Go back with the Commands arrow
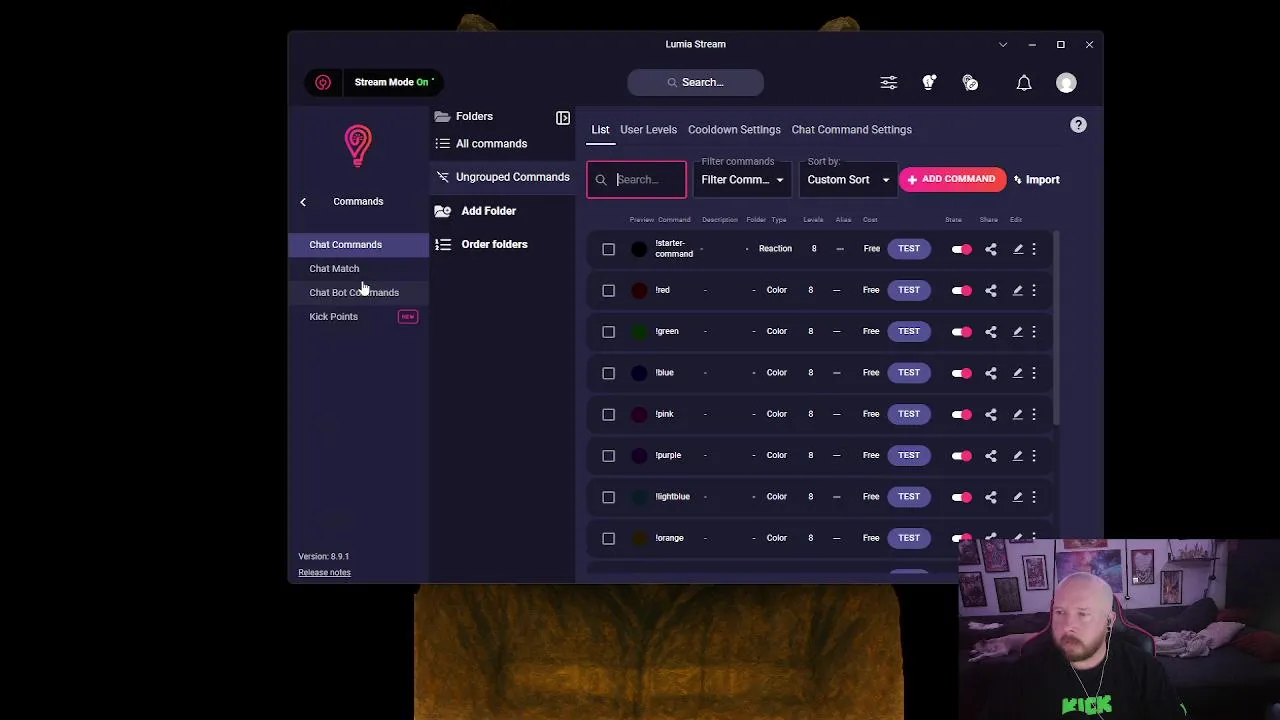The image size is (1280, 720). coord(303,202)
